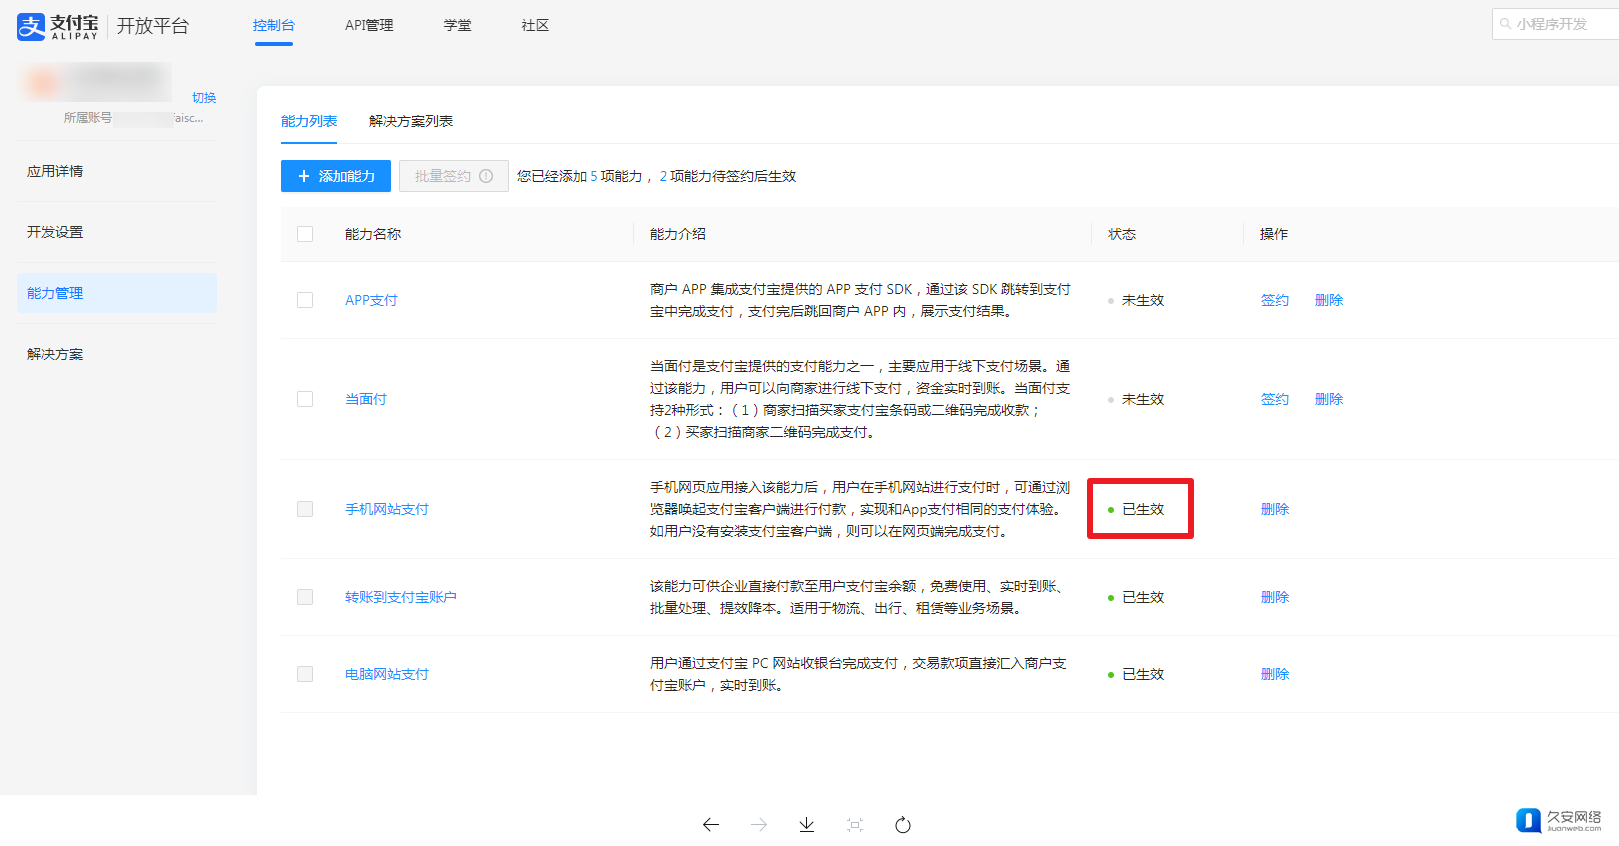Open 开发设置 in the sidebar
Screen dimensions: 1619x846
55,232
